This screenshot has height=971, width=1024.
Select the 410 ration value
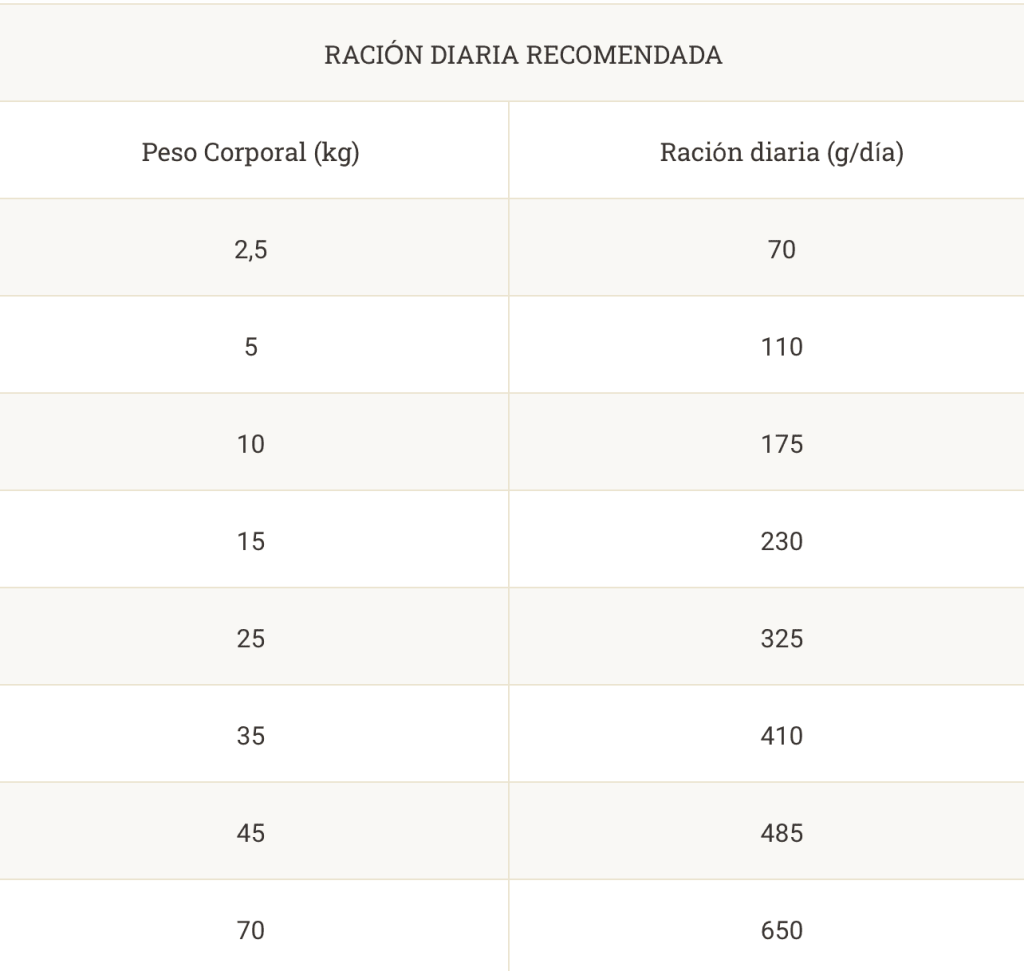click(782, 736)
